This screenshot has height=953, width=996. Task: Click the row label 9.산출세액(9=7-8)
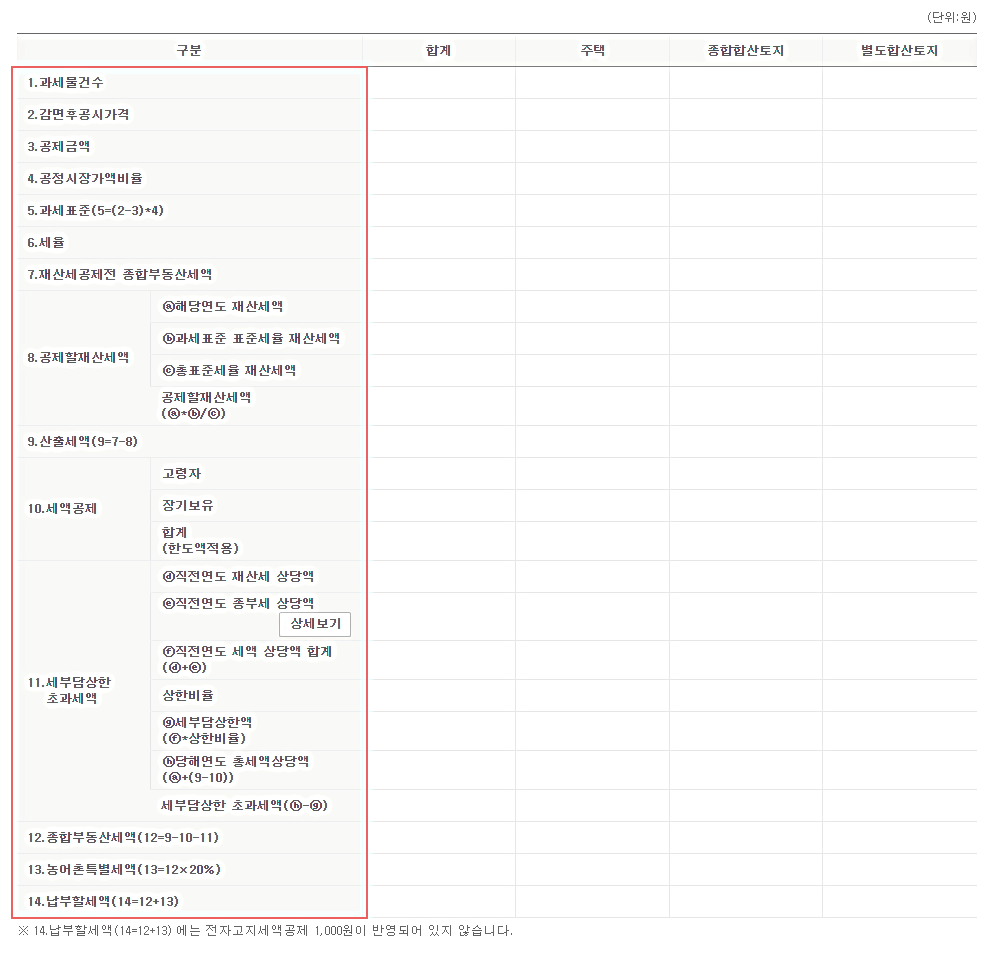(x=83, y=442)
